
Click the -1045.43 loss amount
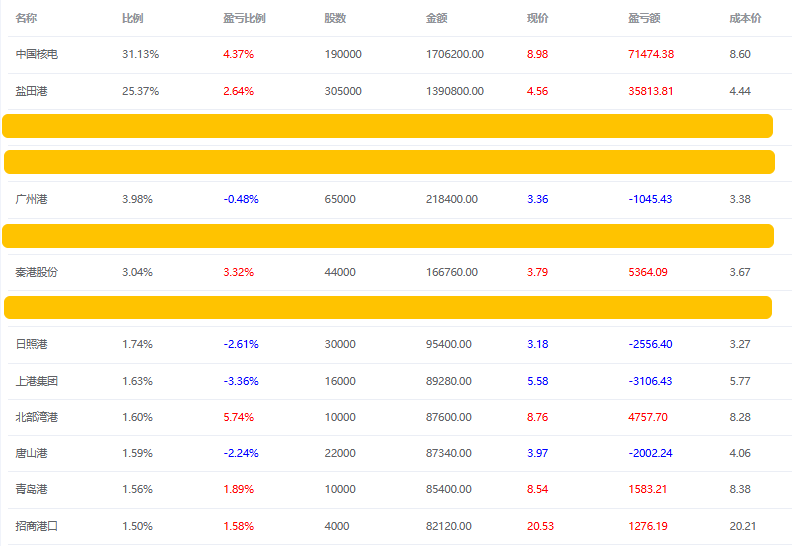click(650, 199)
